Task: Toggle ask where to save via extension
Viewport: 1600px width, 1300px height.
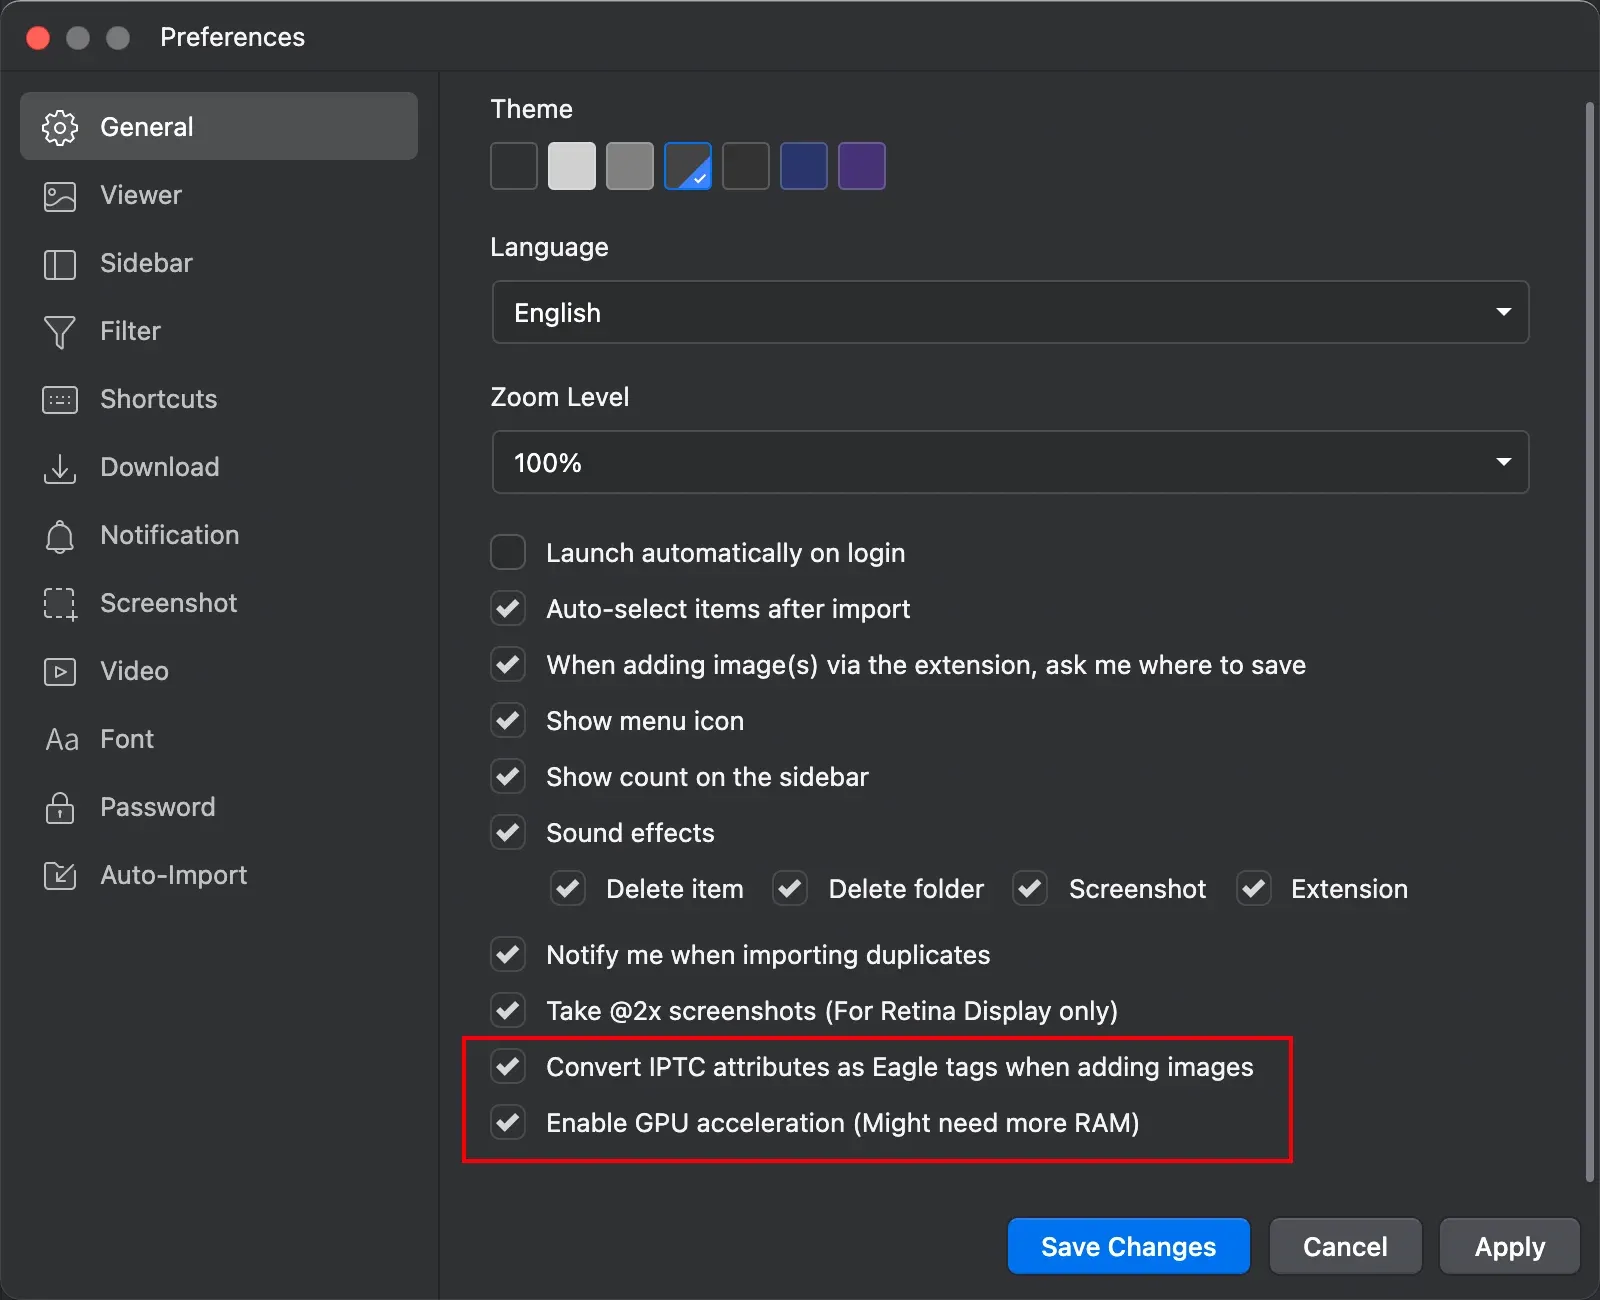Action: [508, 664]
